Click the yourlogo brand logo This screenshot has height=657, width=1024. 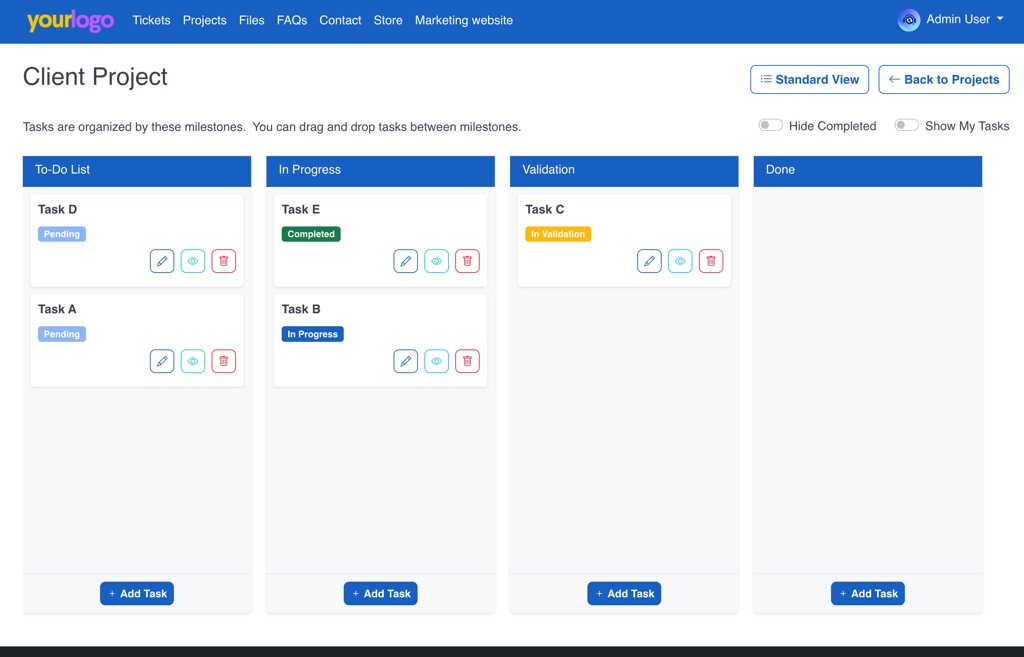pos(70,21)
